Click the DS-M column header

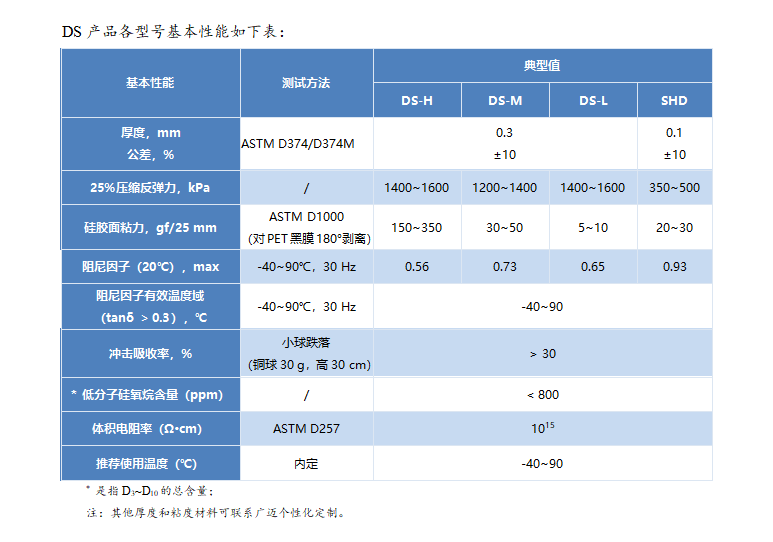tap(505, 100)
